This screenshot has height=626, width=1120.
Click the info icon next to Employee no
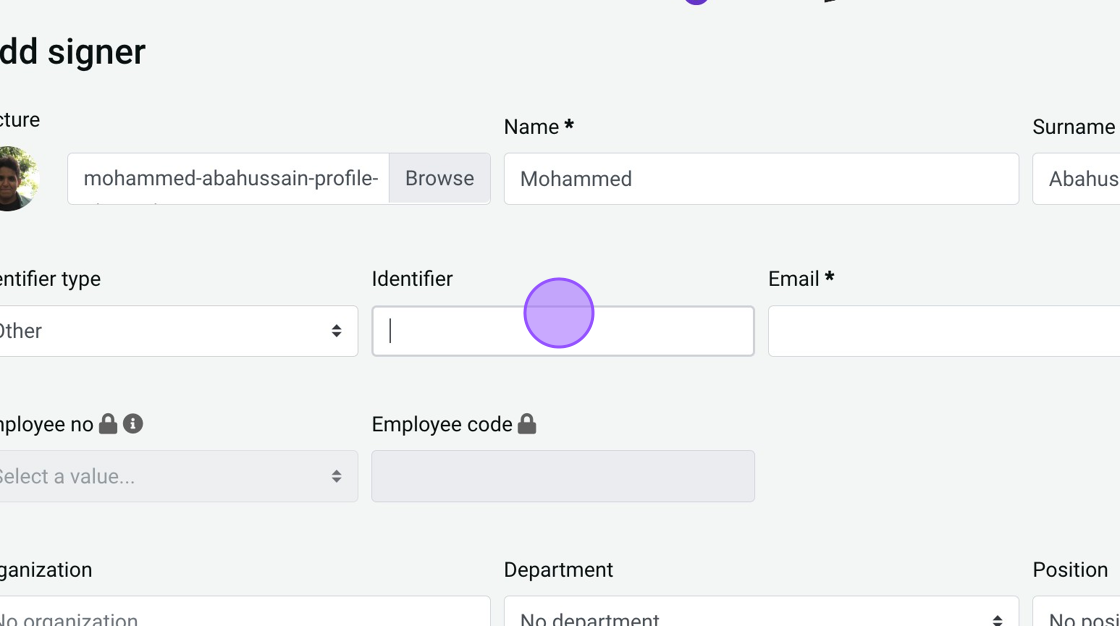click(133, 424)
